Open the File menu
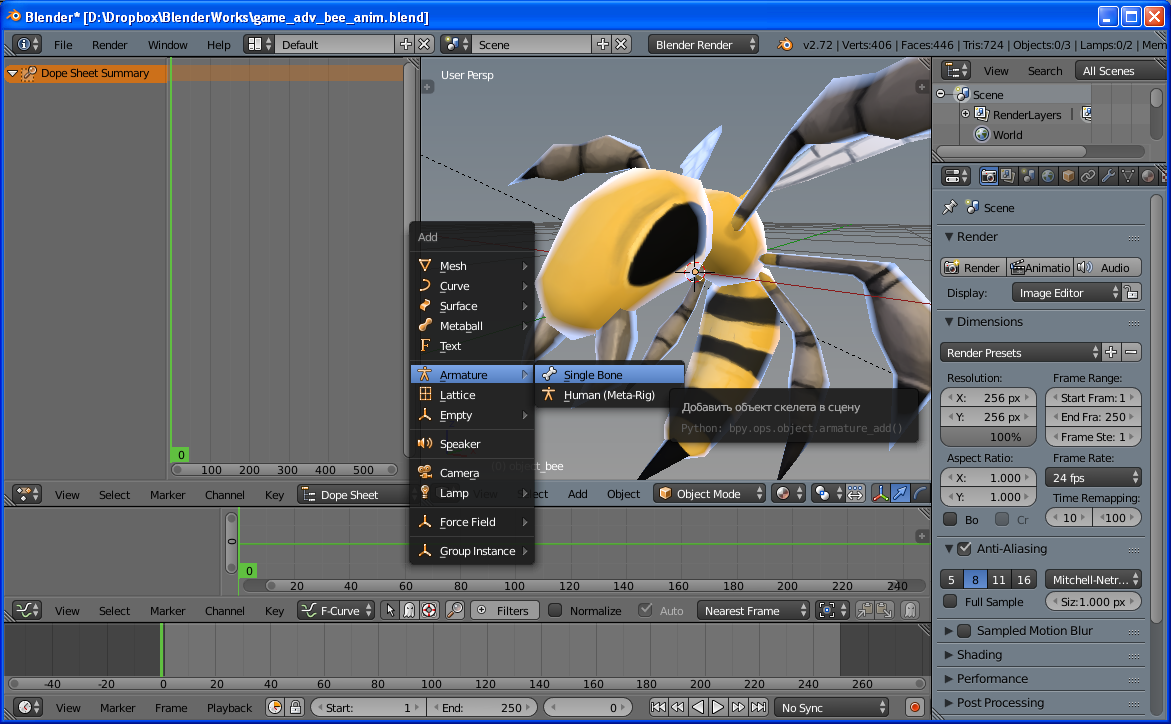This screenshot has height=724, width=1171. coord(63,44)
